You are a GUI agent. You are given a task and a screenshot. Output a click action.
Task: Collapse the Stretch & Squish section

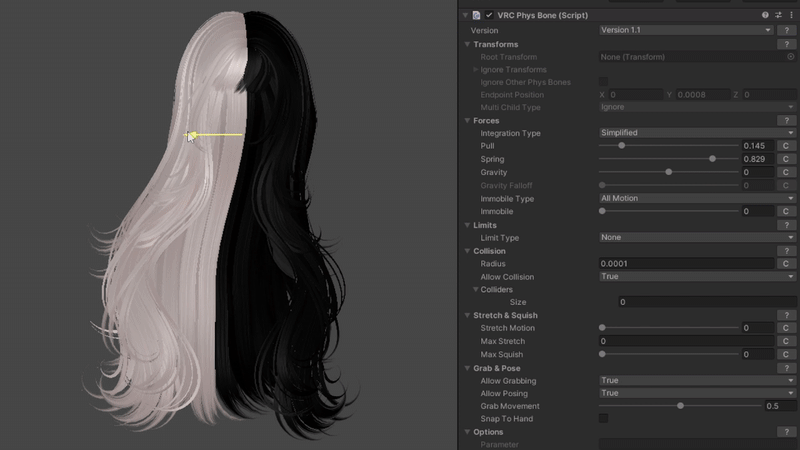point(467,316)
